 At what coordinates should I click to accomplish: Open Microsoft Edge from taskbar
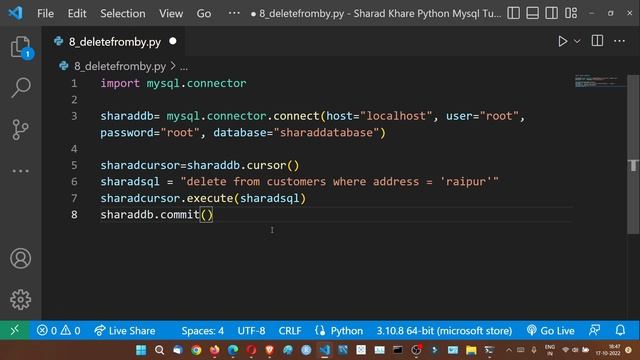tap(233, 350)
